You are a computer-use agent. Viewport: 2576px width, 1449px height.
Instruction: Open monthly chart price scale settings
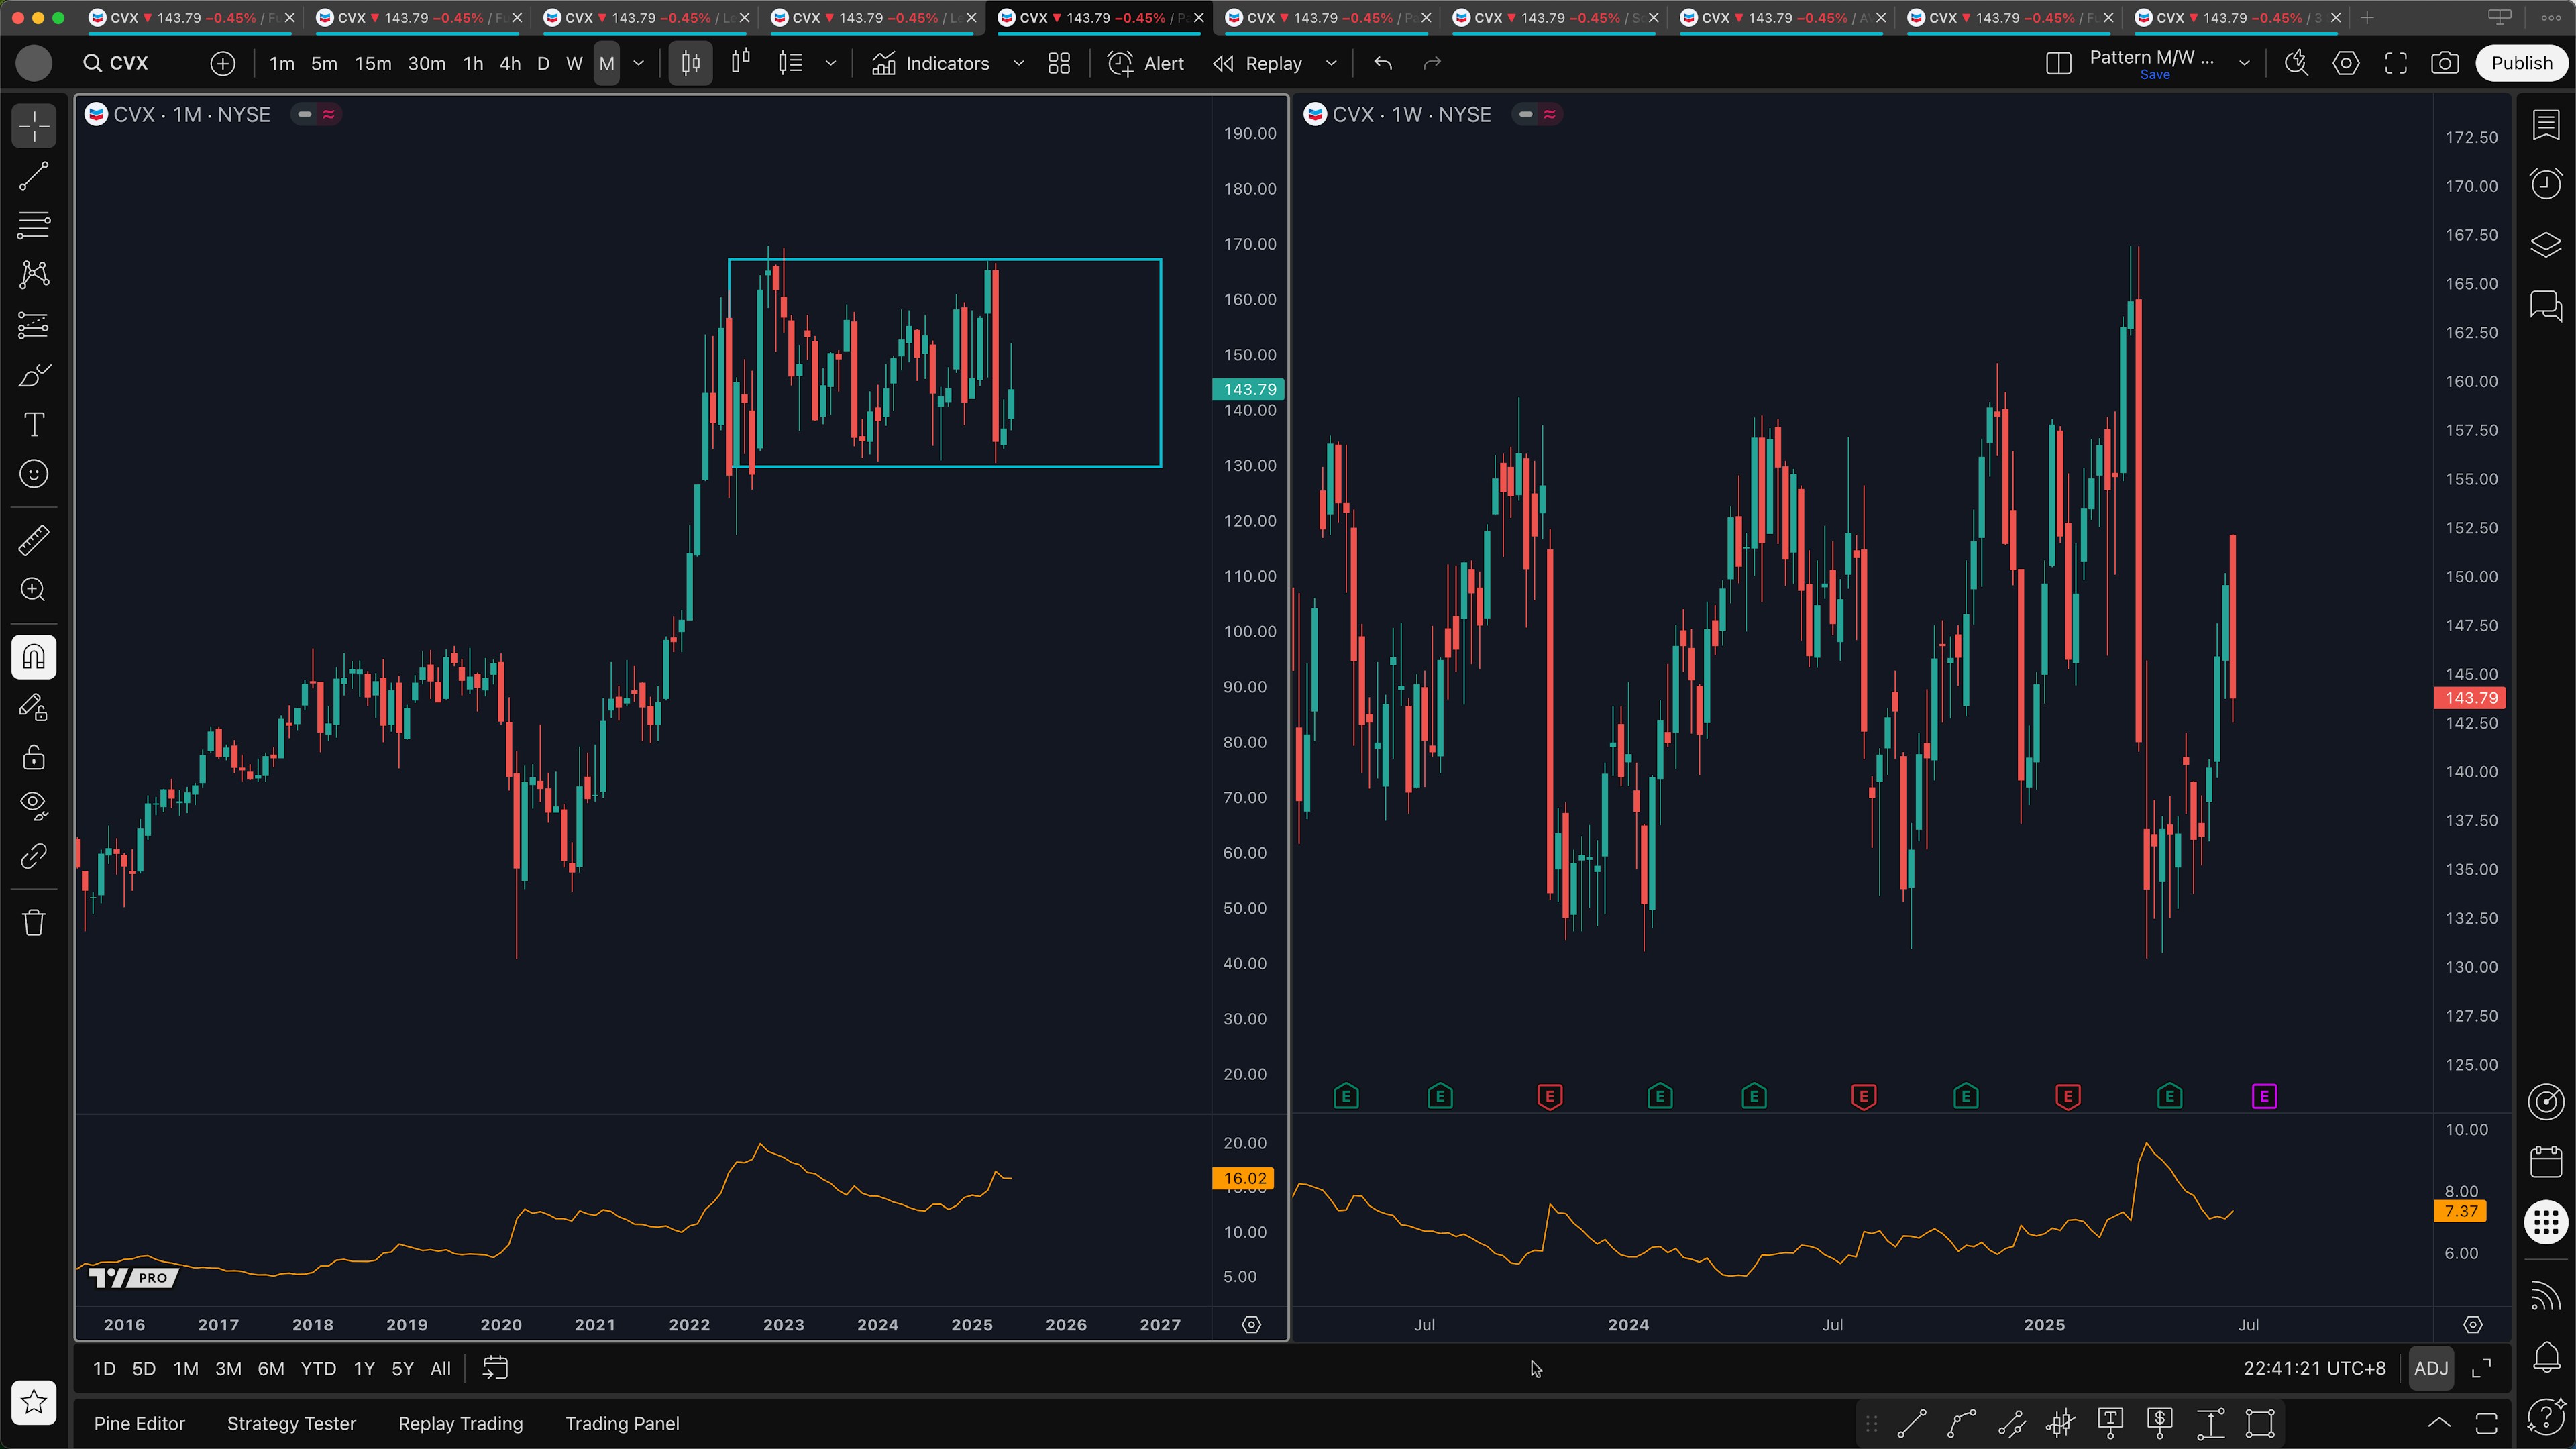(1251, 1325)
